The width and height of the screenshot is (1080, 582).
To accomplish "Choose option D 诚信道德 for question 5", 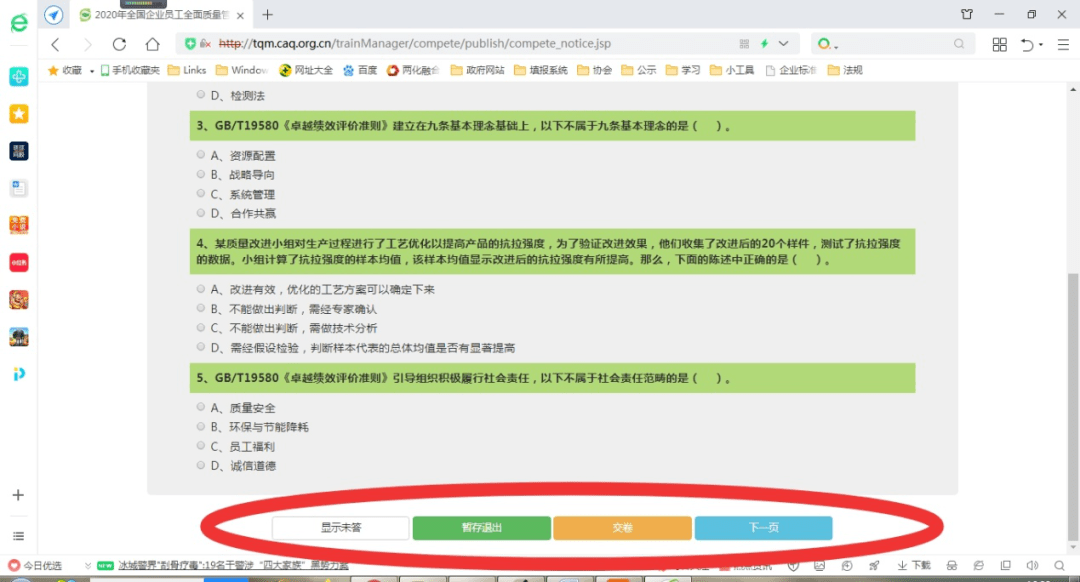I will 202,465.
